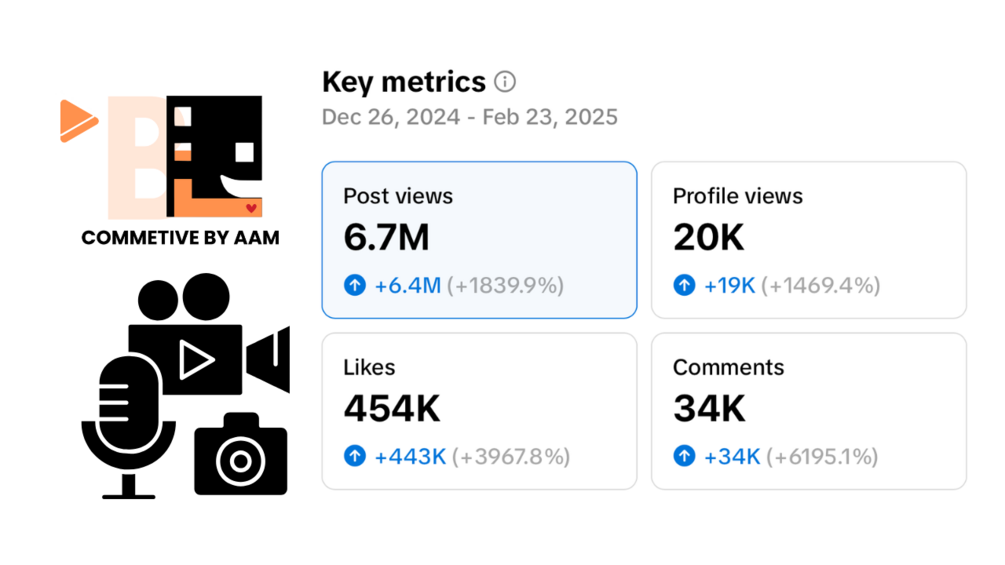Click the black photo camera icon

pyautogui.click(x=240, y=455)
